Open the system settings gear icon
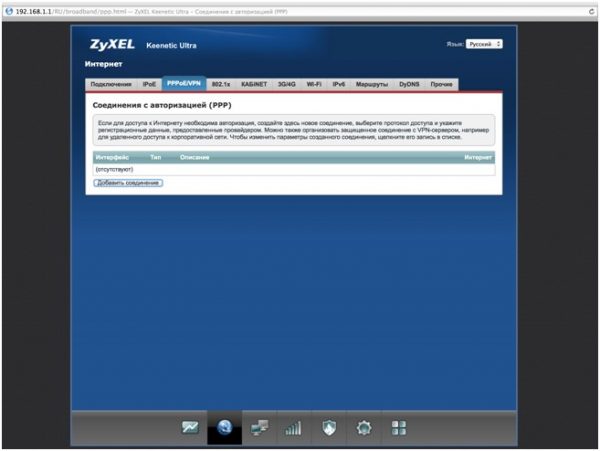The height and width of the screenshot is (451, 600). pyautogui.click(x=364, y=428)
